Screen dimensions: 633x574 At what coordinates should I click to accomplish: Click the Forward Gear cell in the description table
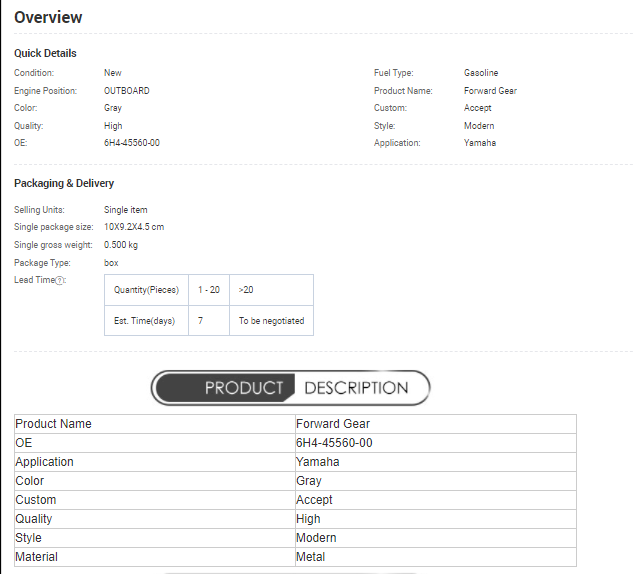333,424
